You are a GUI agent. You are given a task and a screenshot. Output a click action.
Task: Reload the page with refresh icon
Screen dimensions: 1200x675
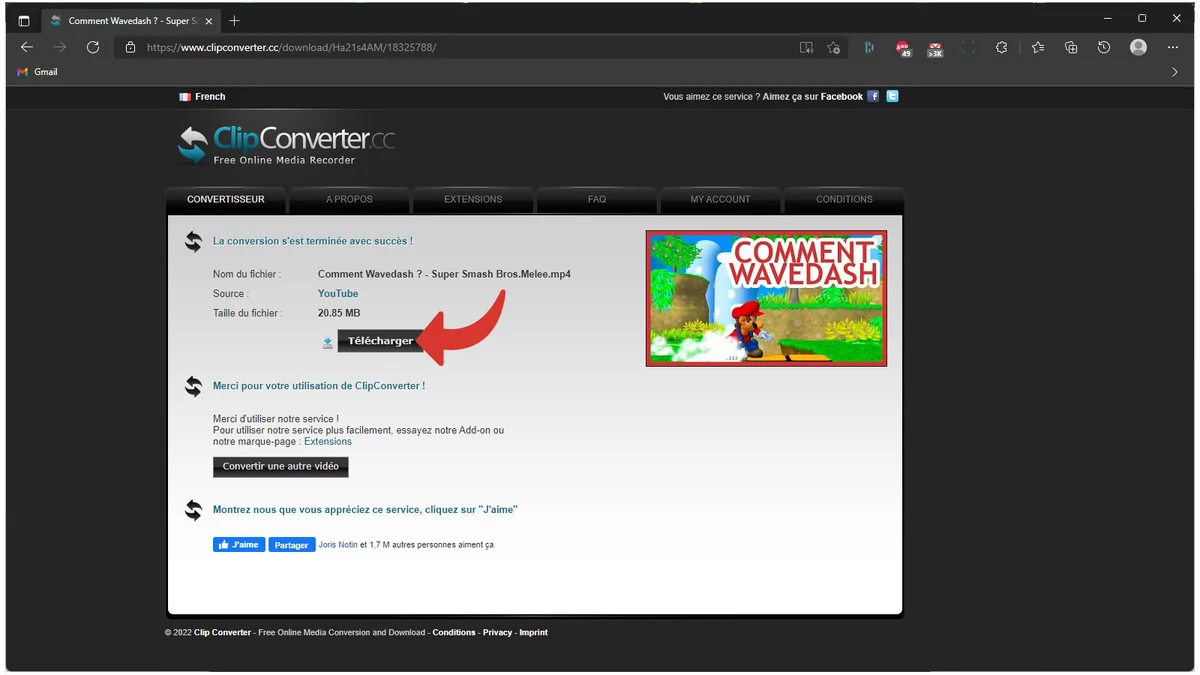pos(93,47)
